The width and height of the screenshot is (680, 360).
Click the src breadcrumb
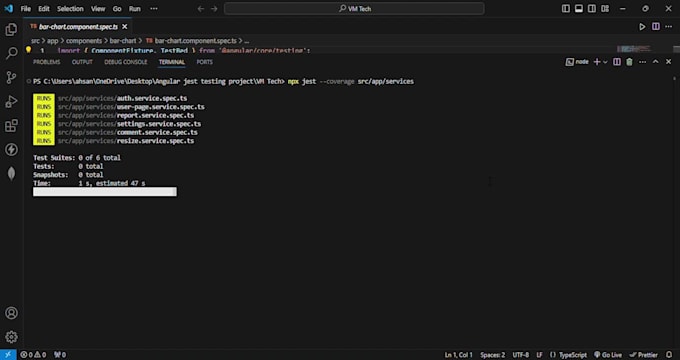pyautogui.click(x=35, y=41)
